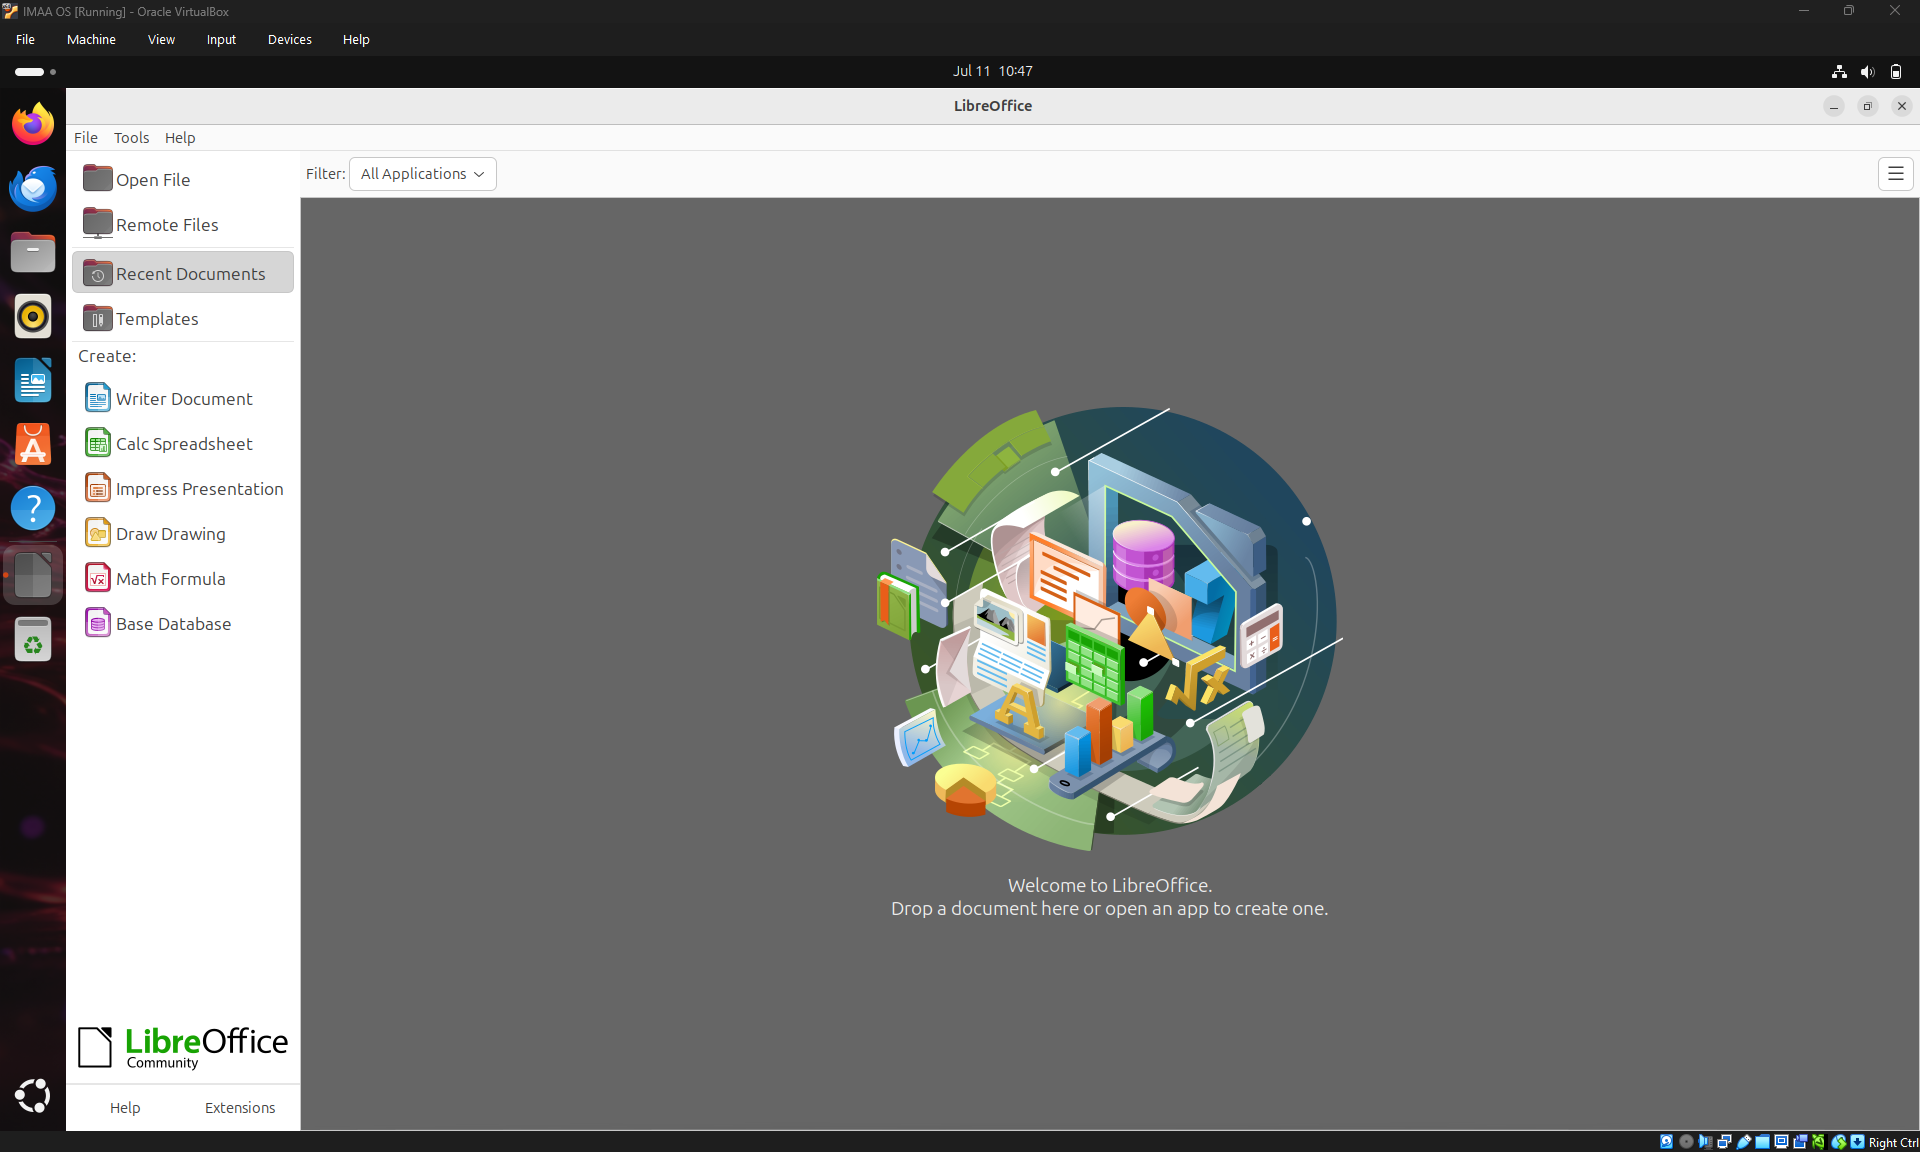
Task: Click the Help button below the logo
Action: (x=125, y=1108)
